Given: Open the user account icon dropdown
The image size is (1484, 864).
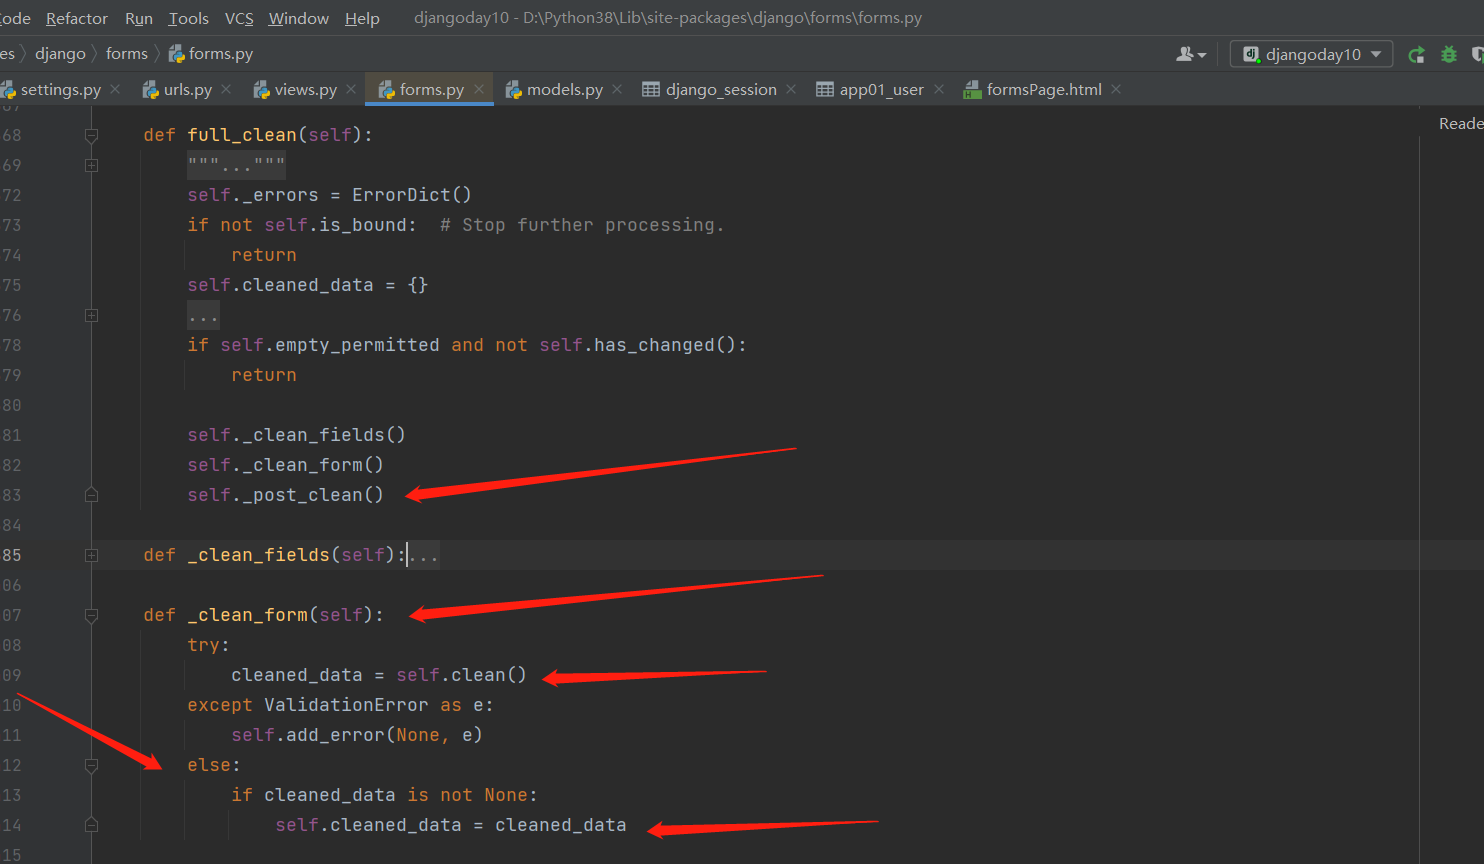Looking at the screenshot, I should (x=1191, y=54).
